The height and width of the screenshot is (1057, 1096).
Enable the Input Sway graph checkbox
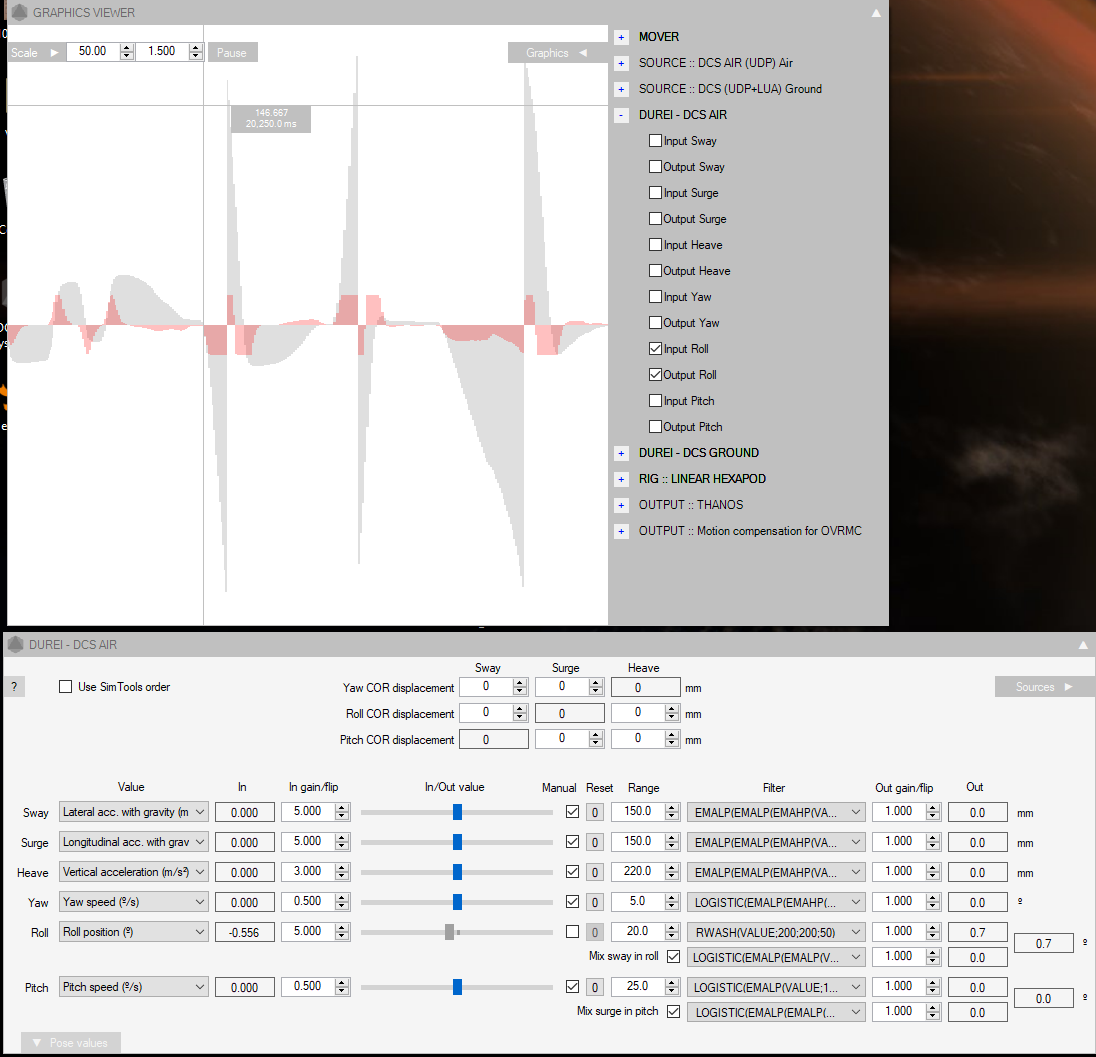(x=655, y=141)
